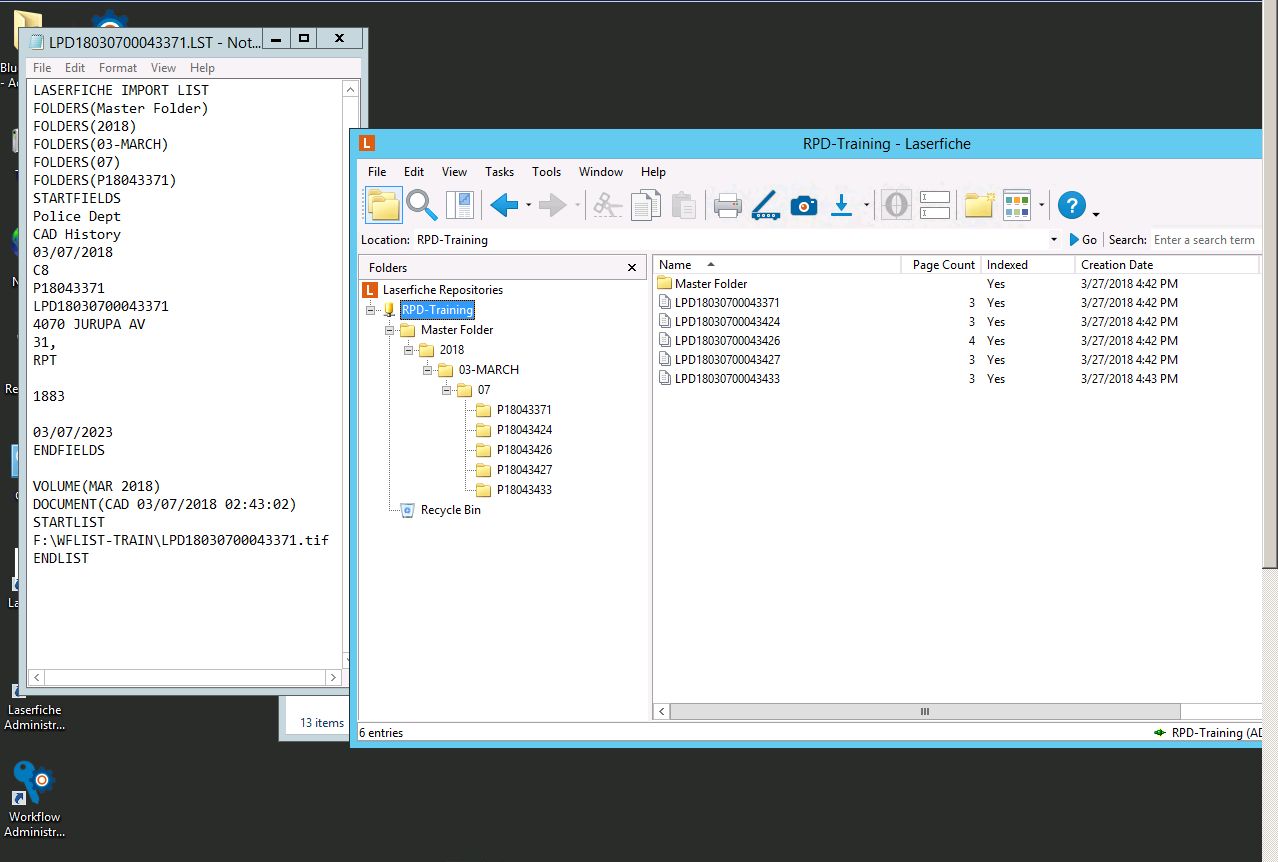Viewport: 1278px width, 862px height.
Task: Collapse the RPD-Training tree node
Action: (371, 310)
